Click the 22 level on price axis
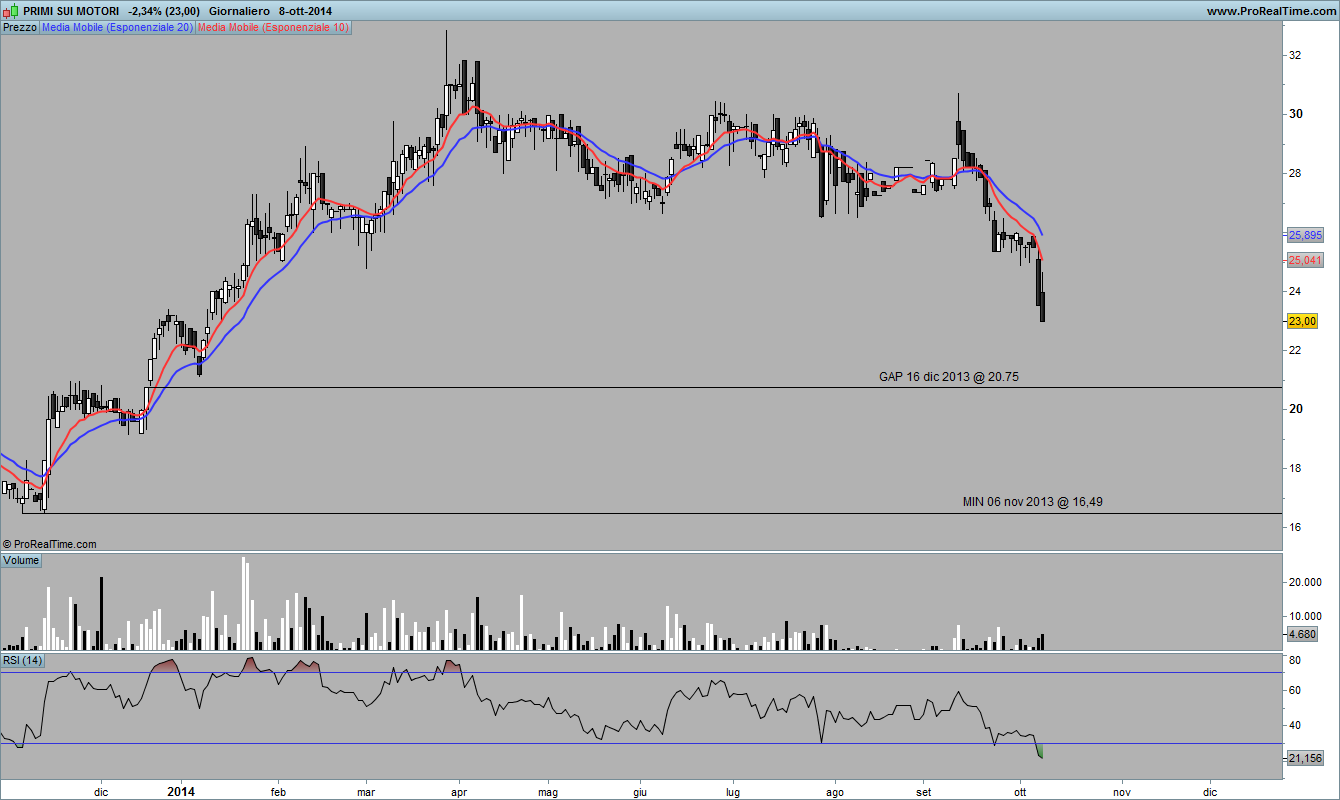 click(1294, 350)
